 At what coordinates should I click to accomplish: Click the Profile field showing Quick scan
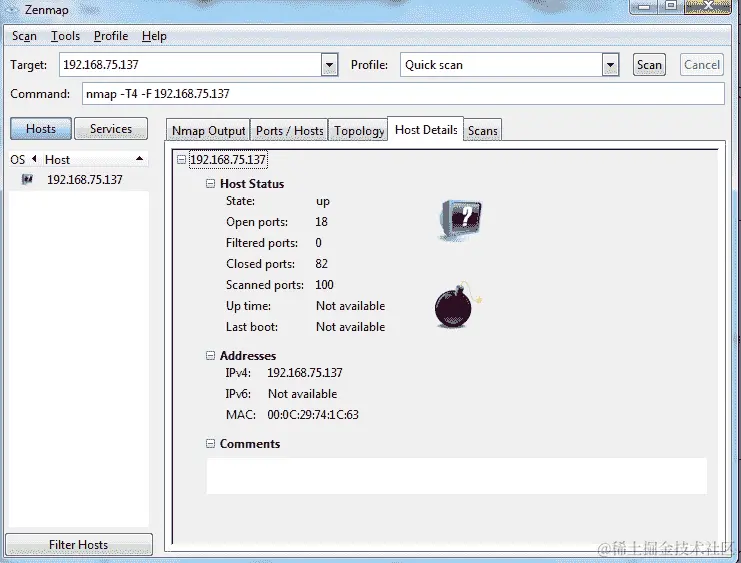(501, 65)
